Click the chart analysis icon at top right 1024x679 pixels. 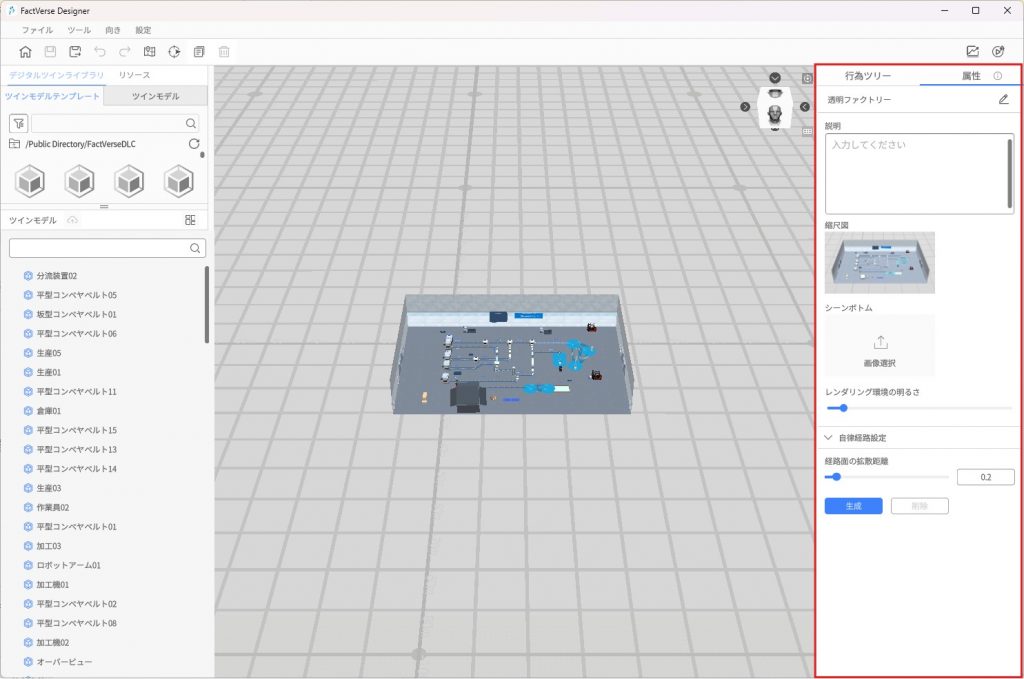click(972, 52)
